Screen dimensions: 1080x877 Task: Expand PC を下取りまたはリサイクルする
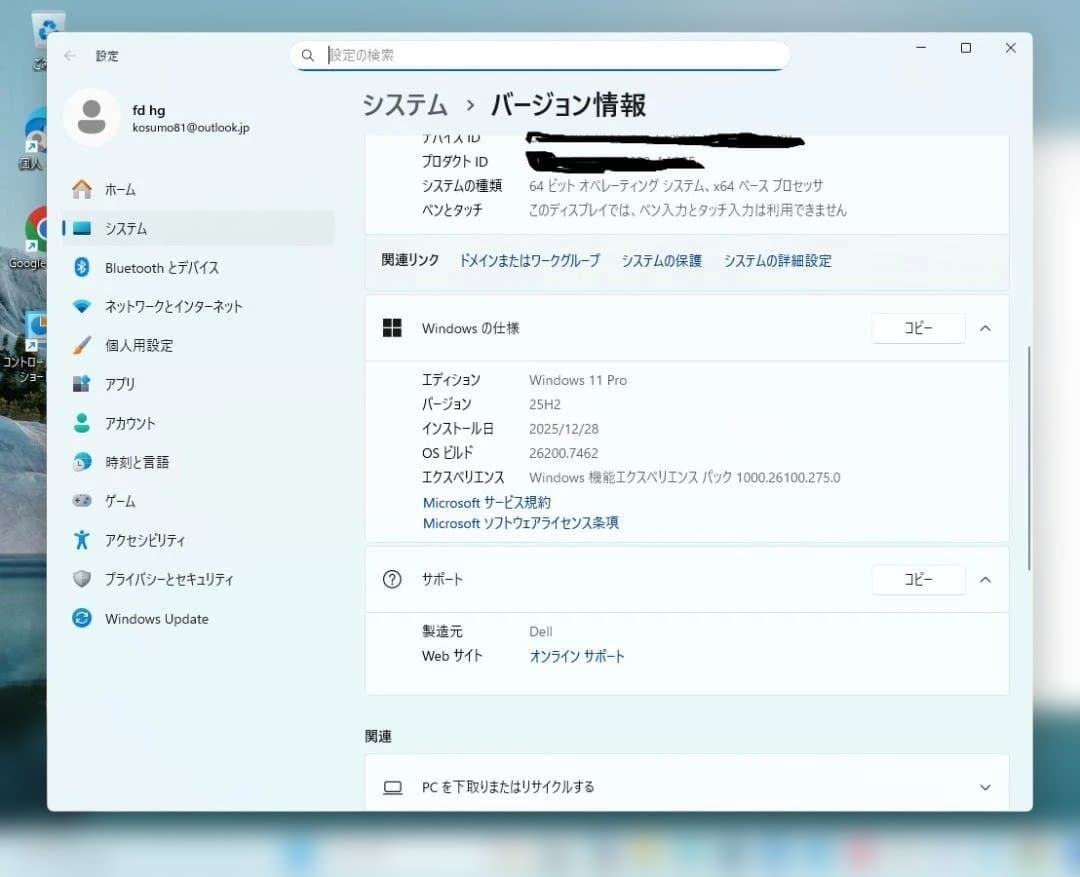tap(986, 787)
